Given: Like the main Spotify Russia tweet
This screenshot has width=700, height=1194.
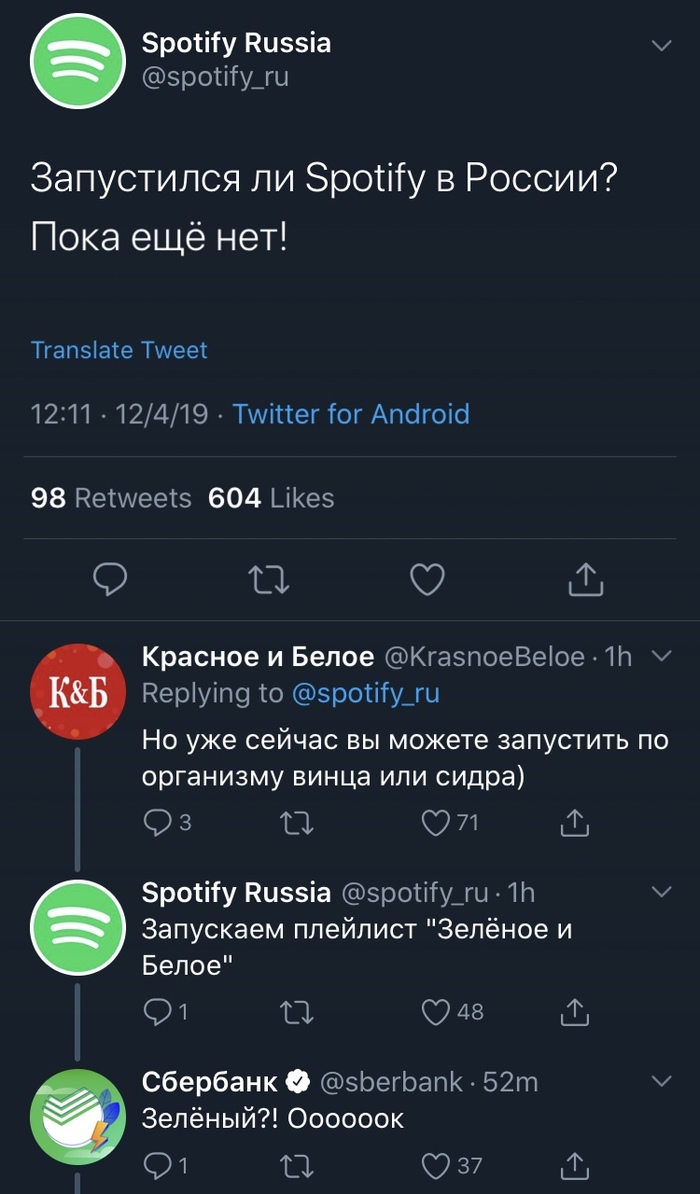Looking at the screenshot, I should [427, 580].
